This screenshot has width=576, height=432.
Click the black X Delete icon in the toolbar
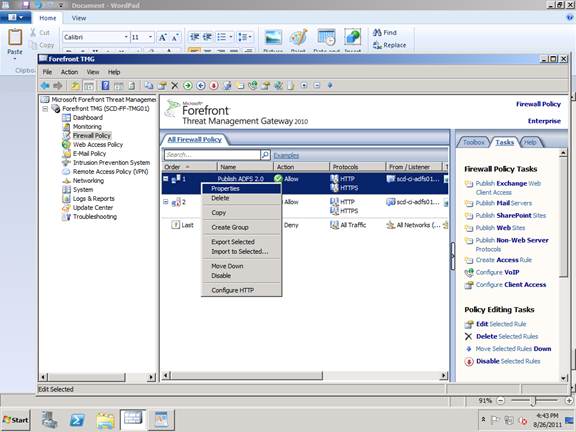click(175, 86)
